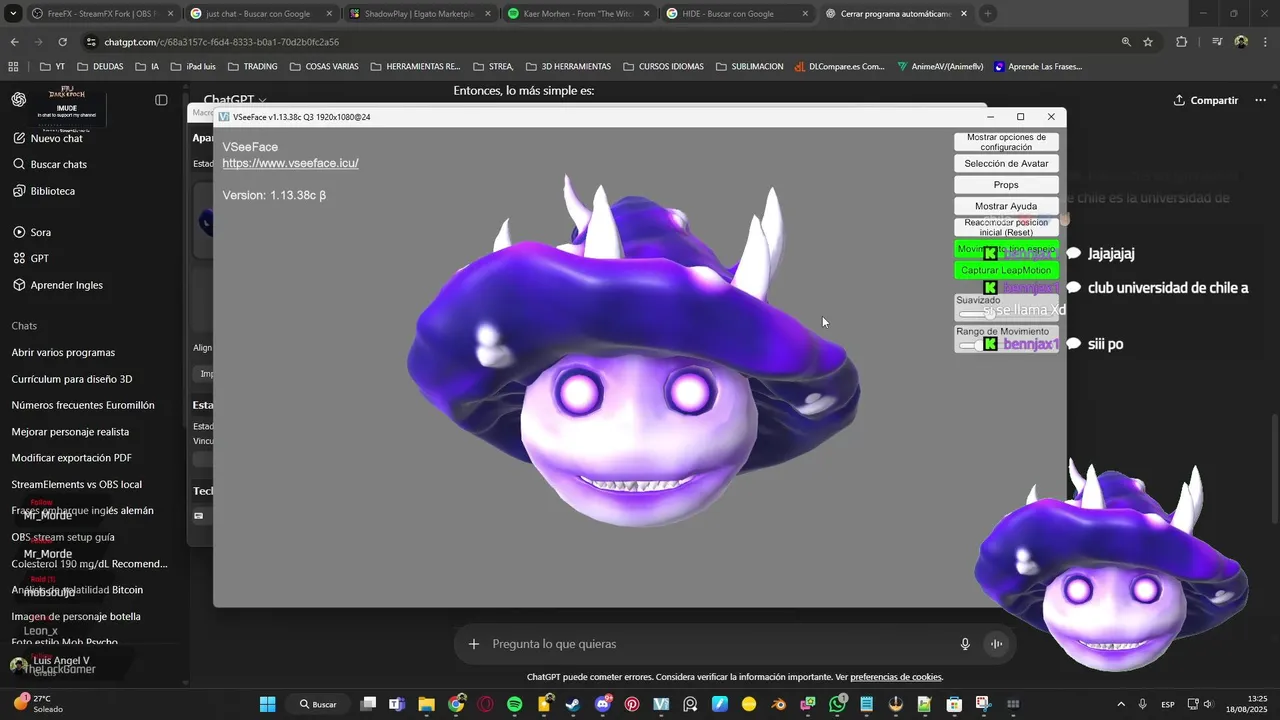Switch to the HIDE Google search tab

tap(738, 14)
